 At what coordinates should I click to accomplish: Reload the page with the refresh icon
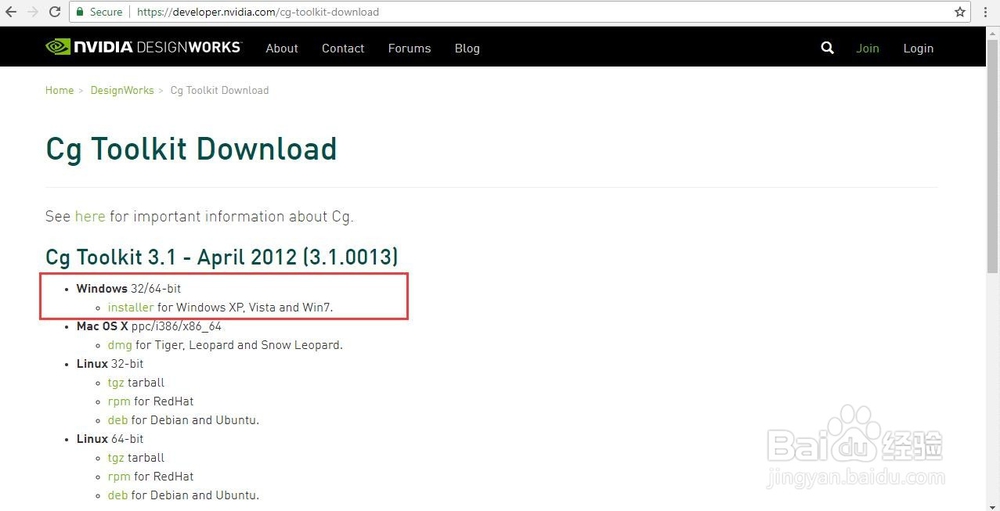tap(55, 11)
